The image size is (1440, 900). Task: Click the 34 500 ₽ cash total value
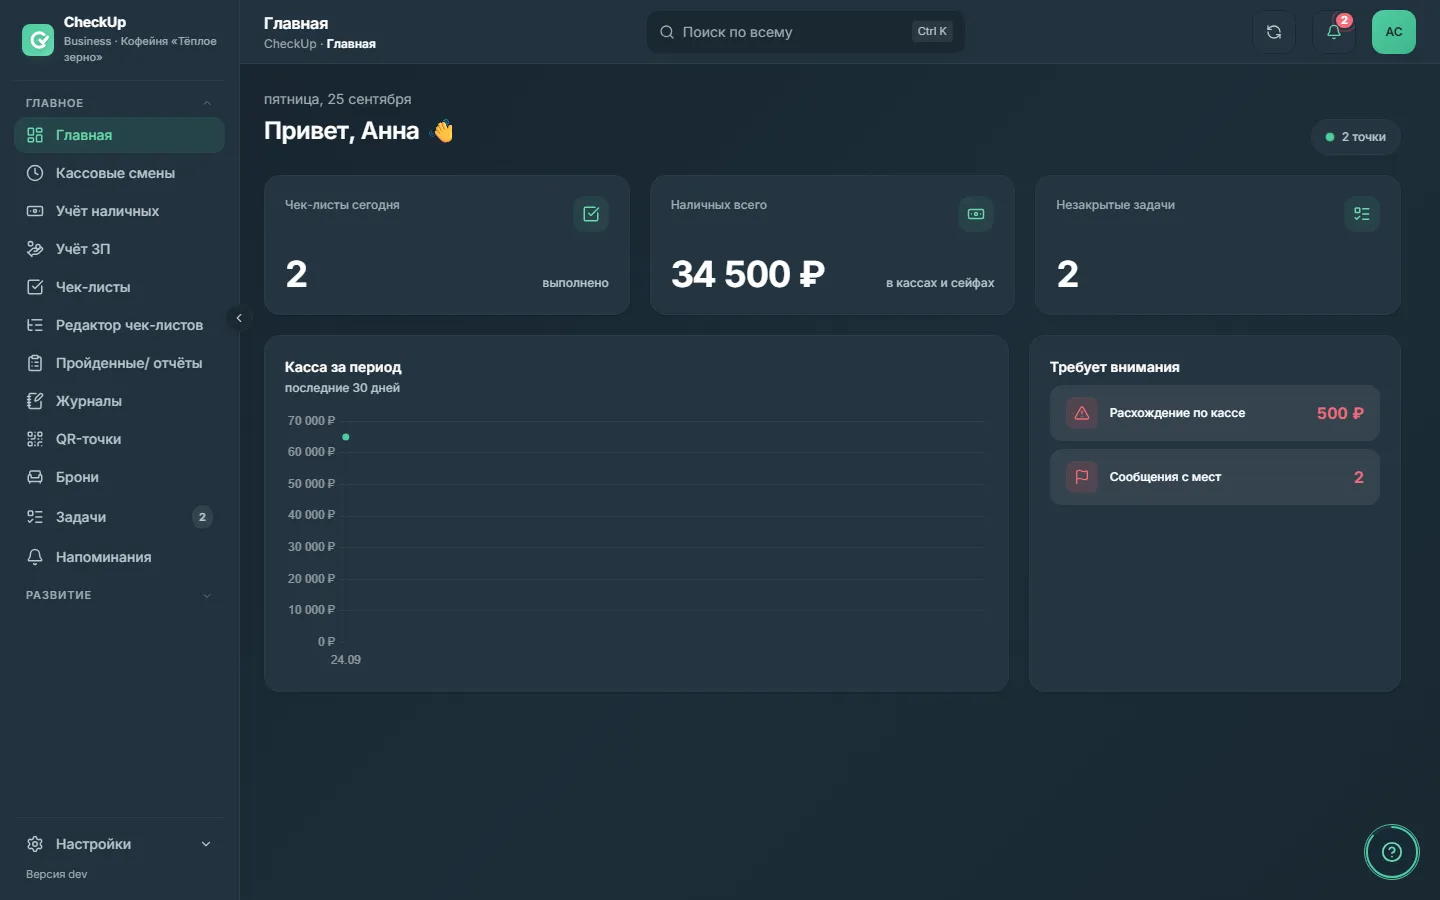[x=748, y=274]
